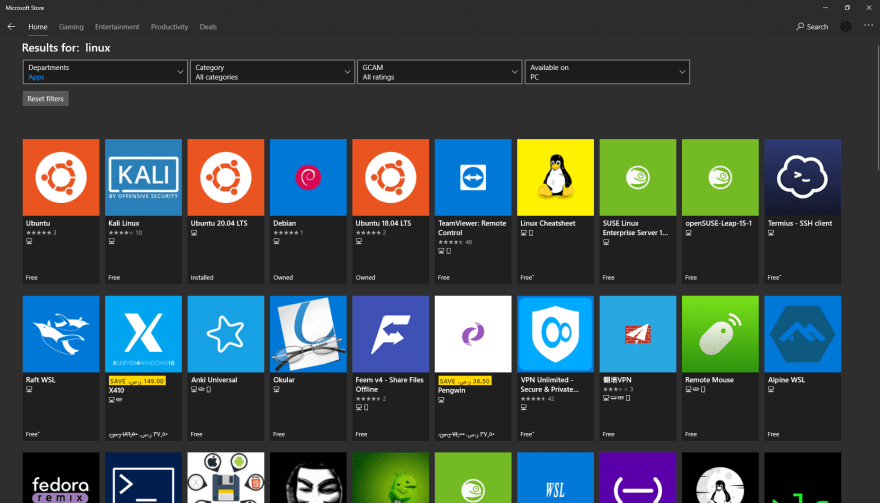
Task: Open the Okular app tile
Action: (x=308, y=368)
